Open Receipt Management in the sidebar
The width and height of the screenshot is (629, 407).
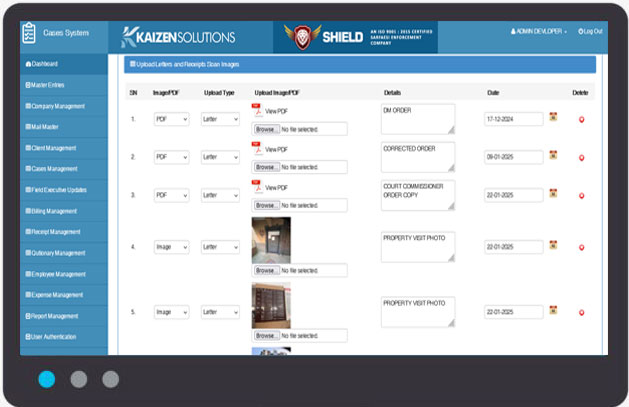64,232
